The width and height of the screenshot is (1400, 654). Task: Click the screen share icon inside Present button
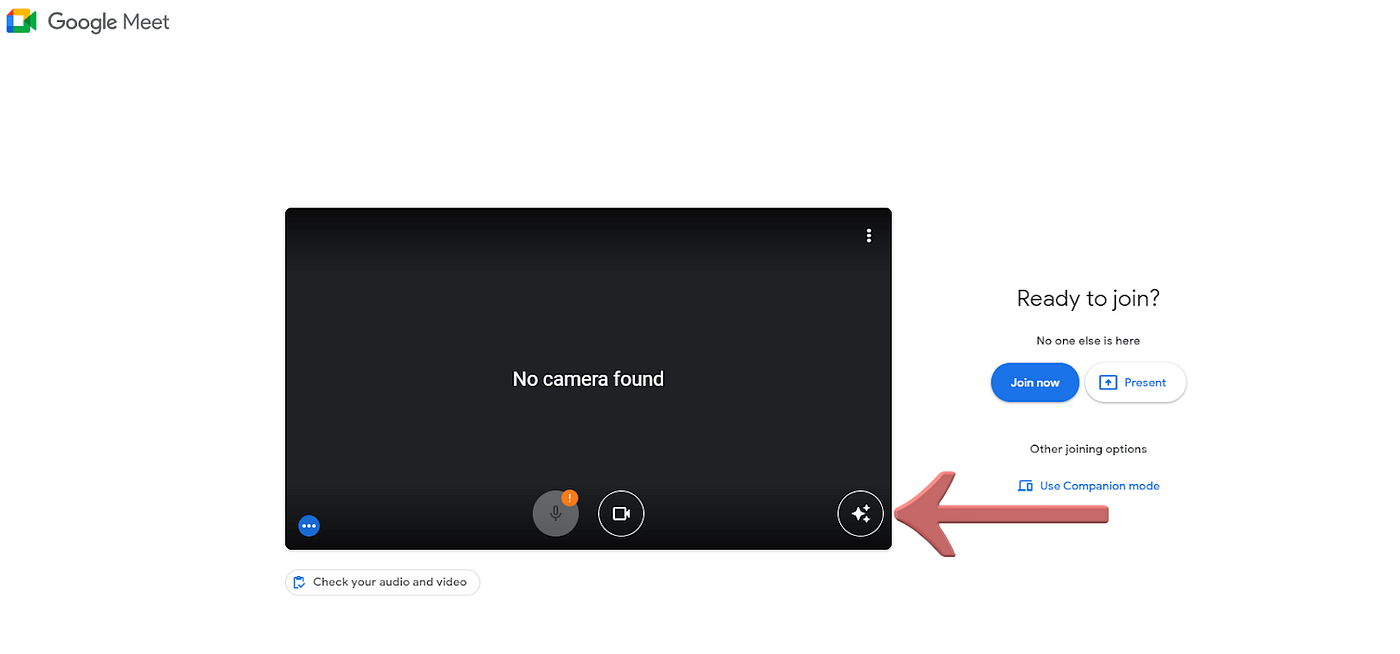[1108, 382]
